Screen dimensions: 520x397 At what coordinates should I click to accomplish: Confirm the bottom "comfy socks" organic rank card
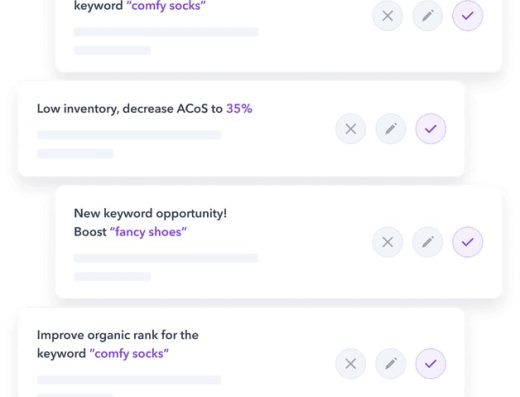point(431,364)
